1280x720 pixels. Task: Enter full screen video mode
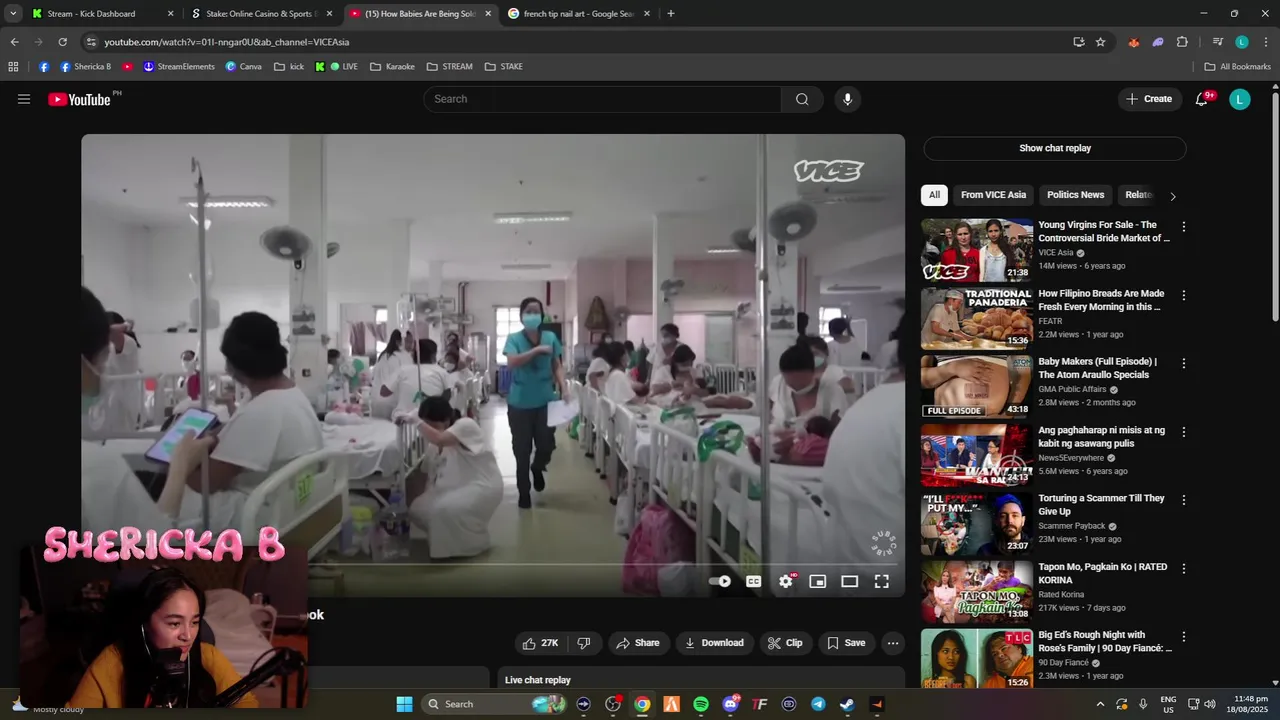[x=882, y=581]
